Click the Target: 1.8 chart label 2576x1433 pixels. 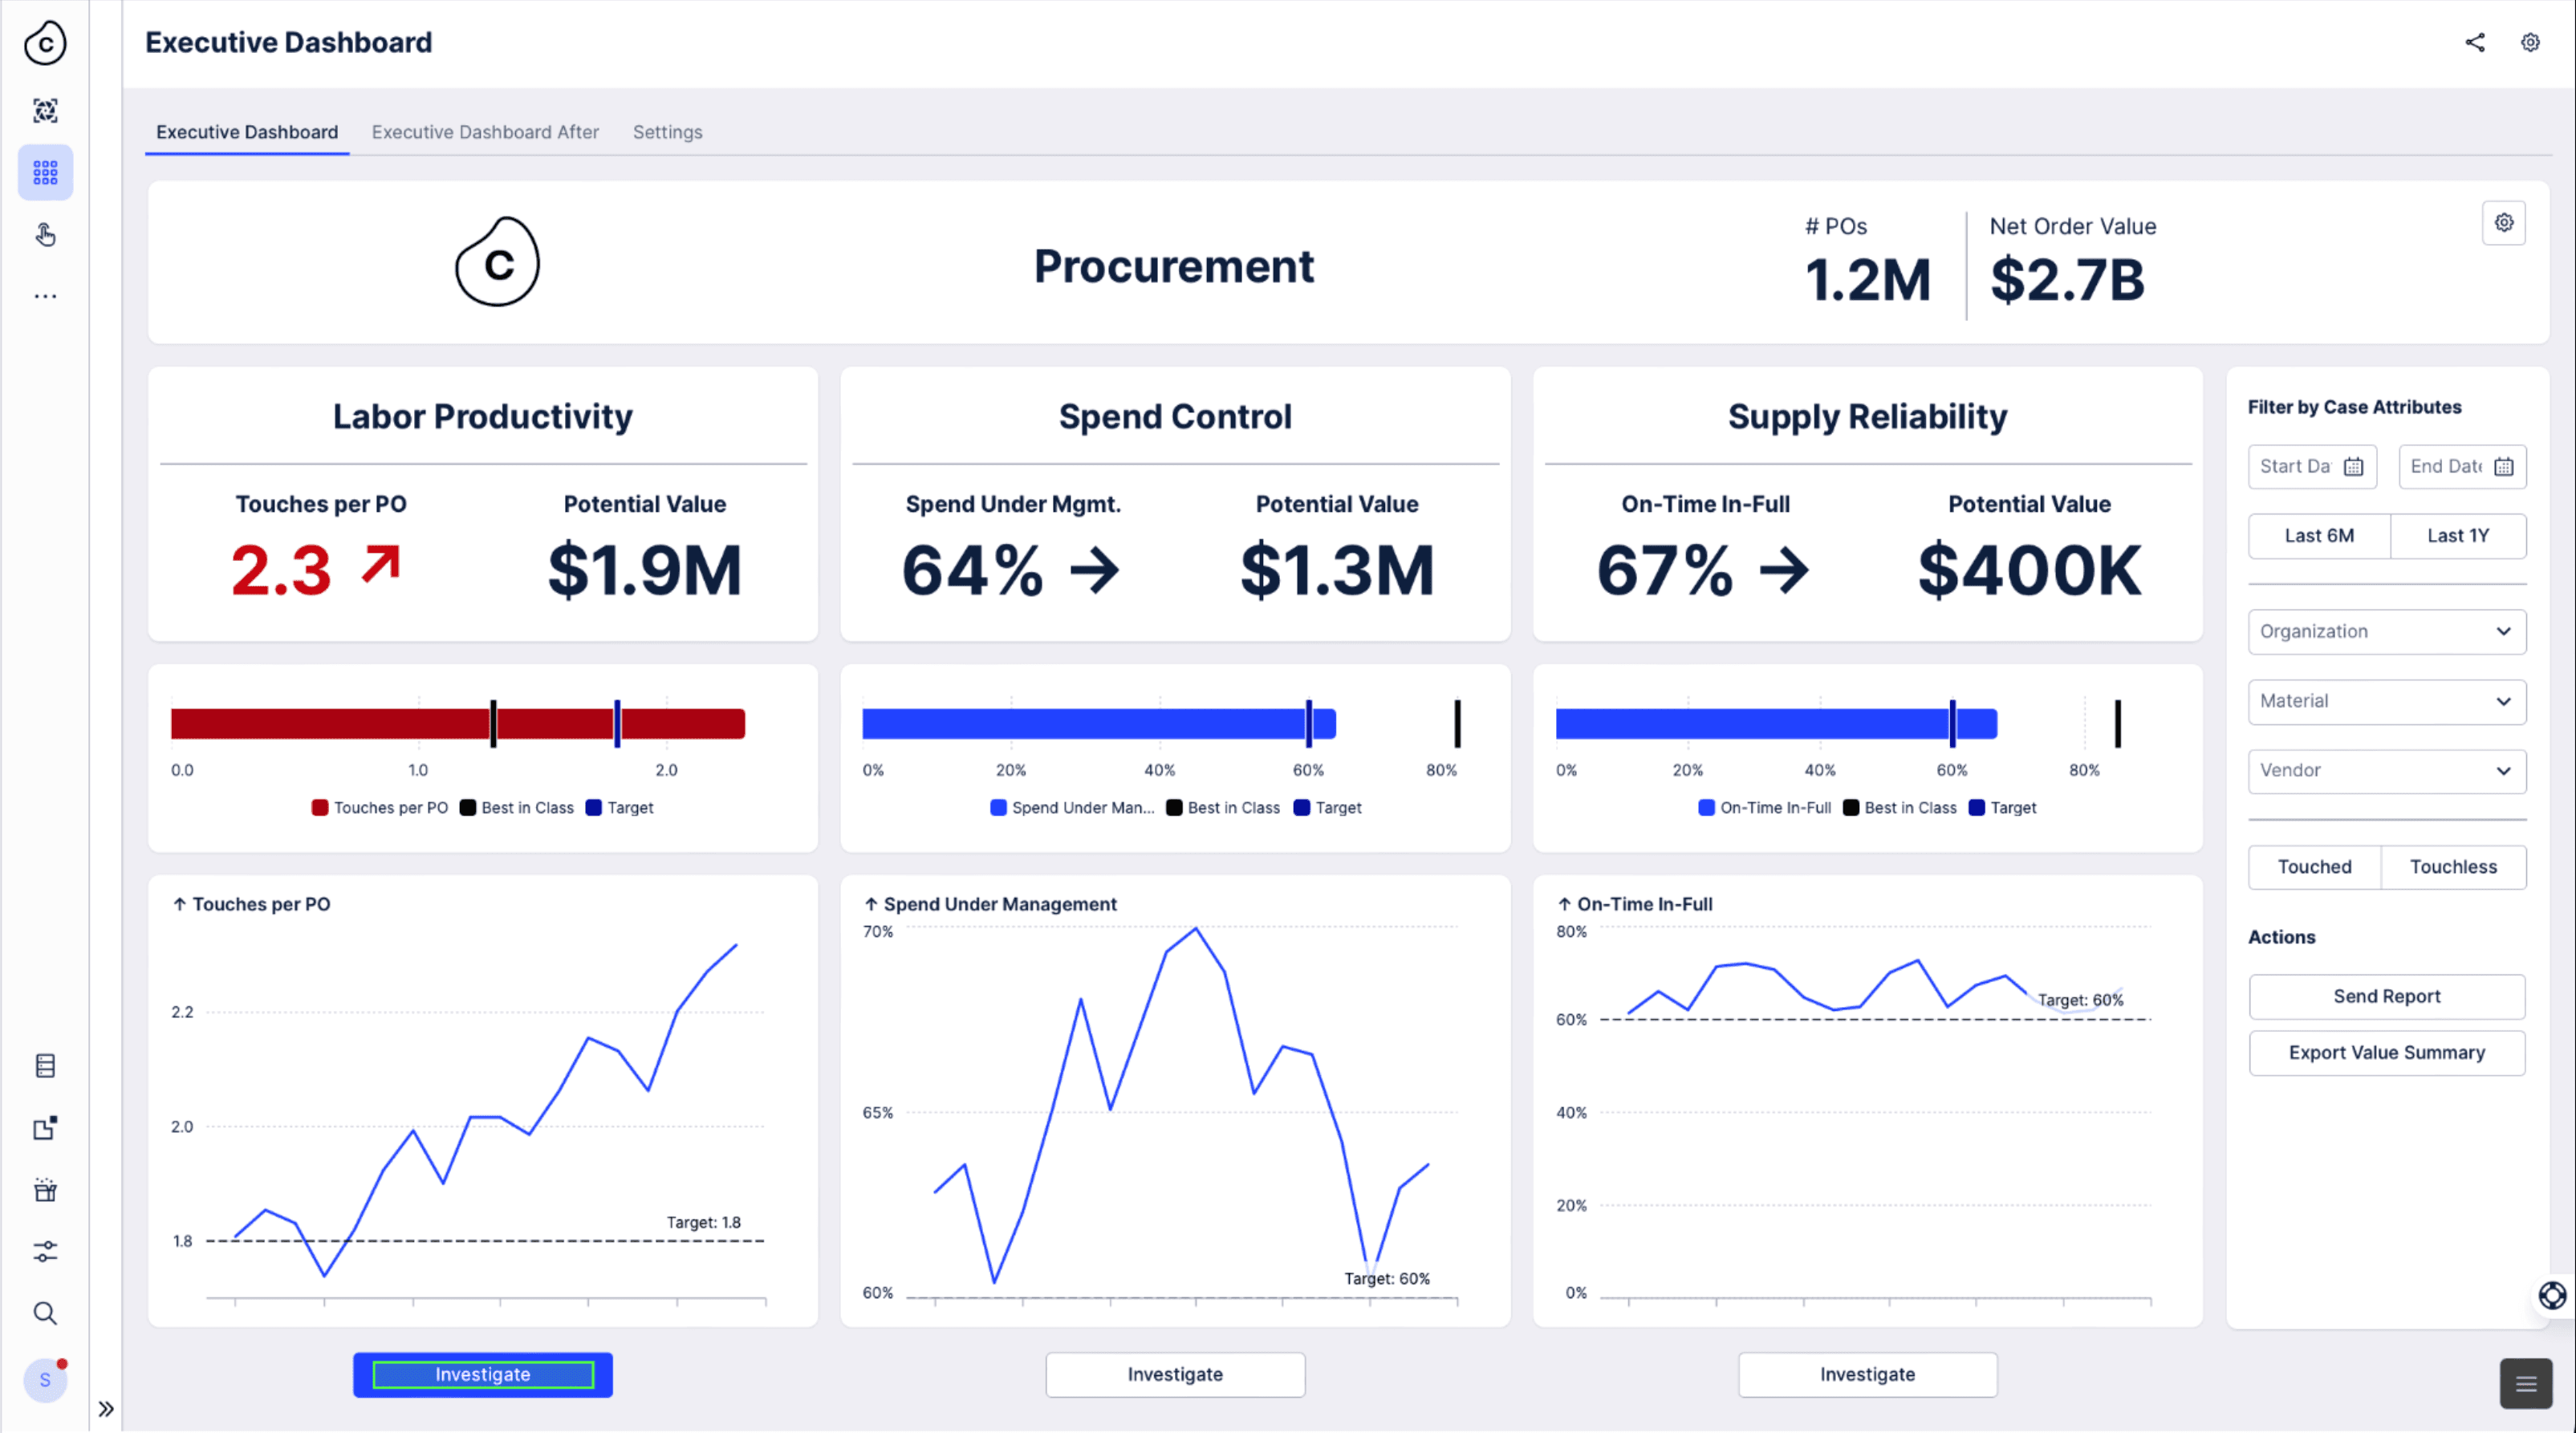pos(704,1223)
